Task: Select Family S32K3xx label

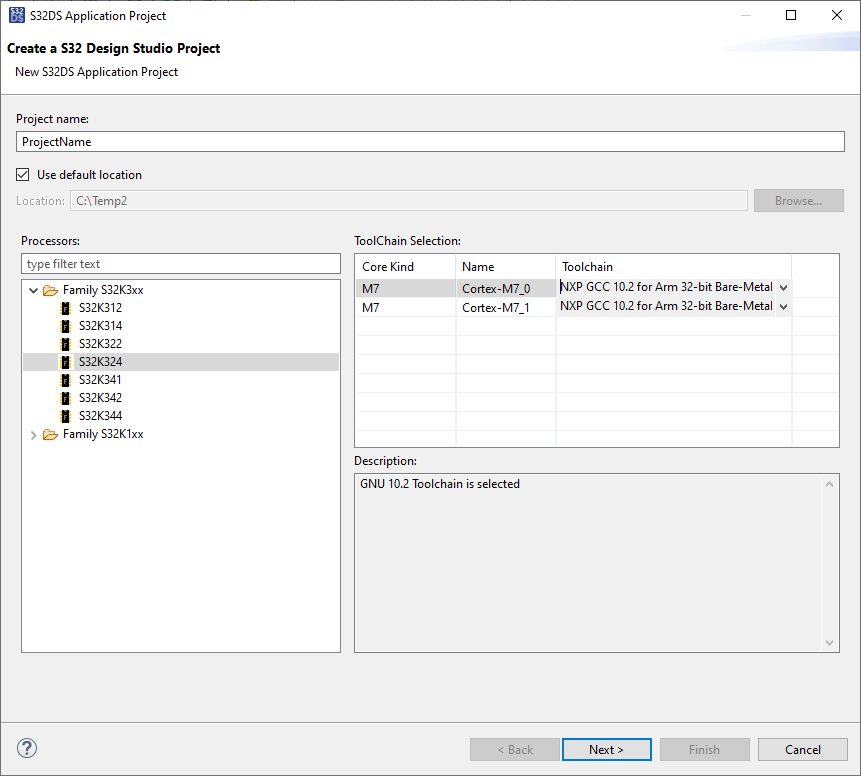Action: 103,290
